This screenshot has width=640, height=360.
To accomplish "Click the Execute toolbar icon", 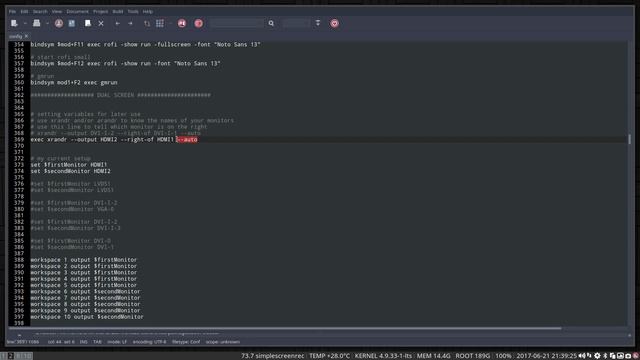I will click(182, 23).
